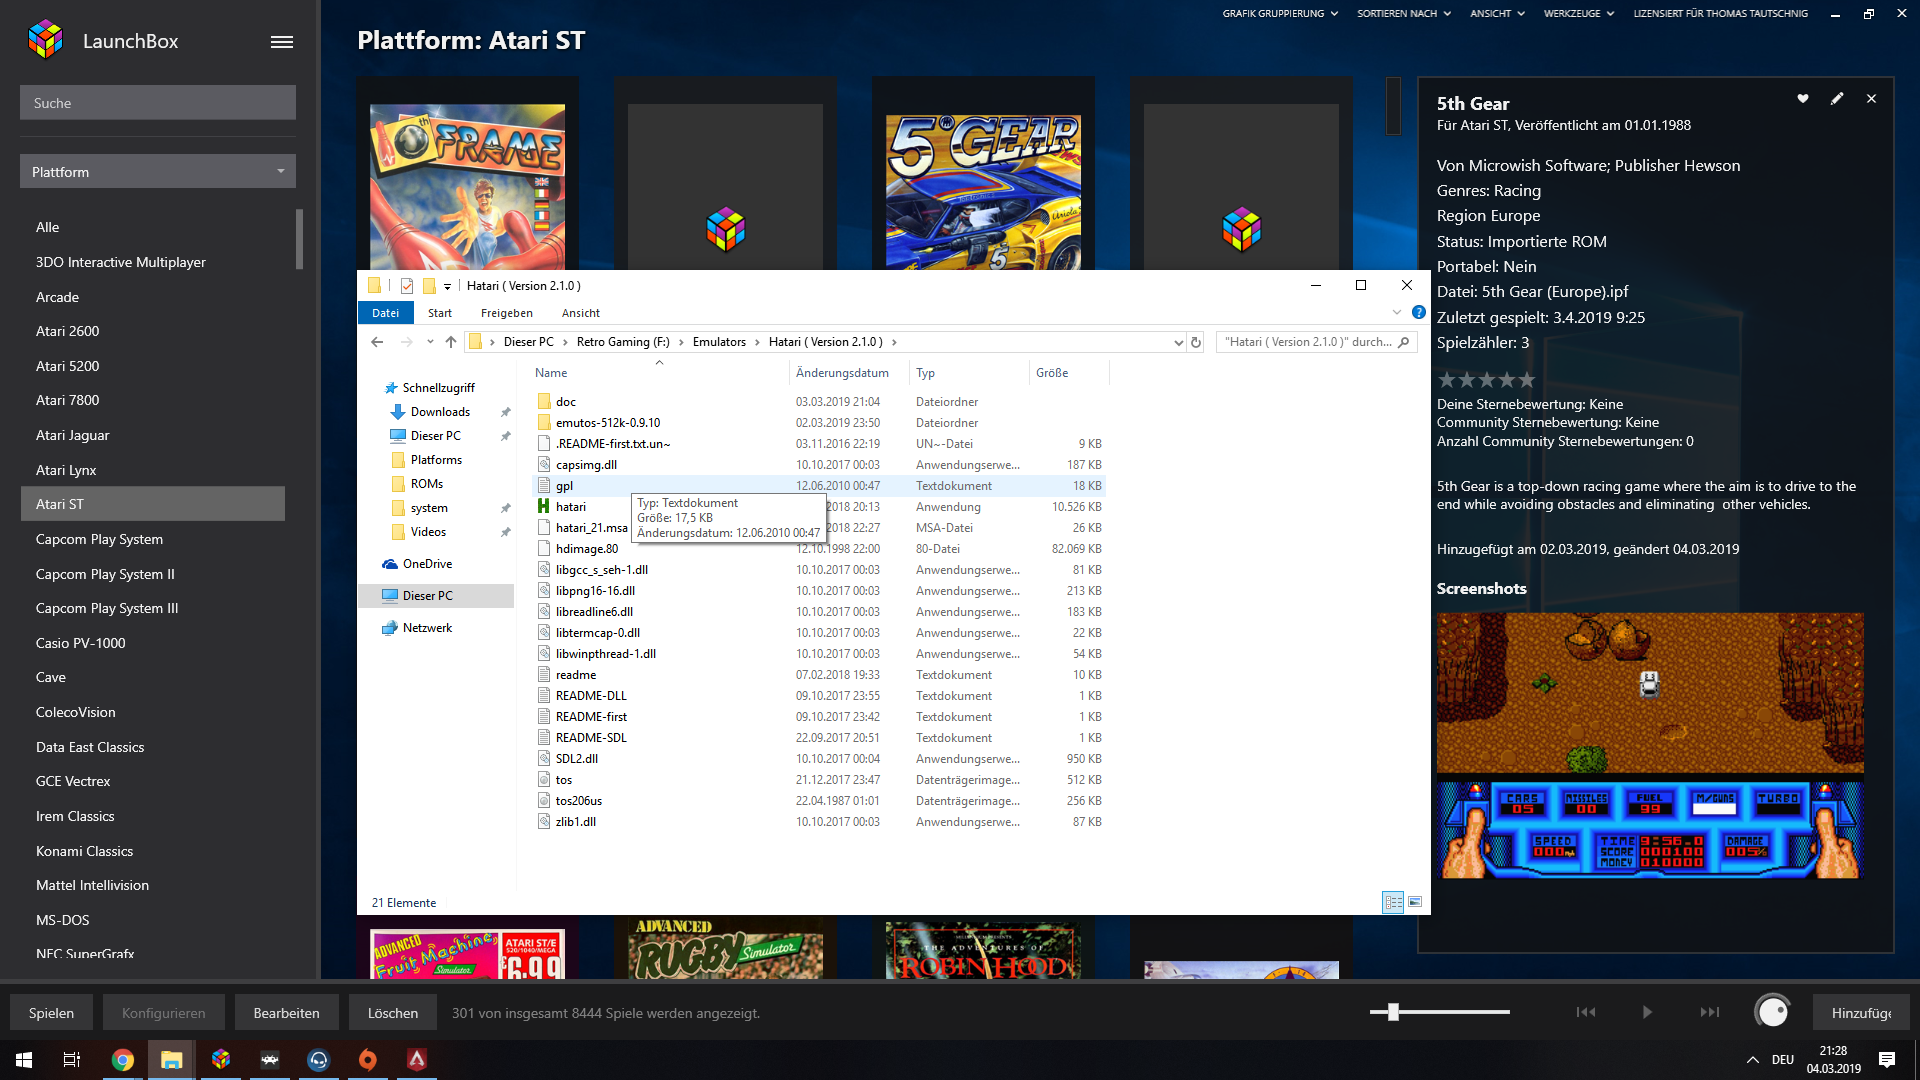This screenshot has height=1080, width=1920.
Task: Open the Start ribbon tab
Action: [440, 313]
